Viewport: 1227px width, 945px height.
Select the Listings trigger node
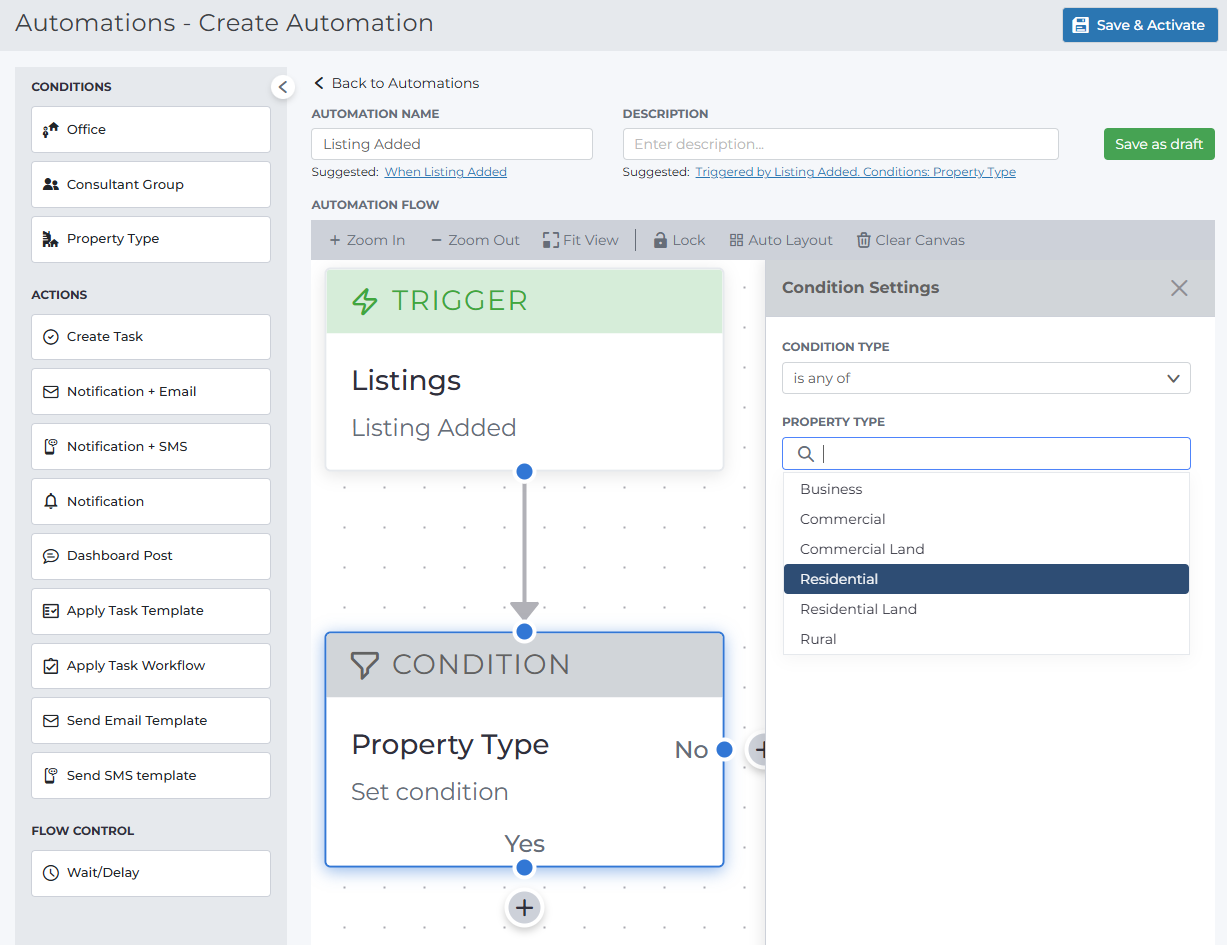(524, 369)
